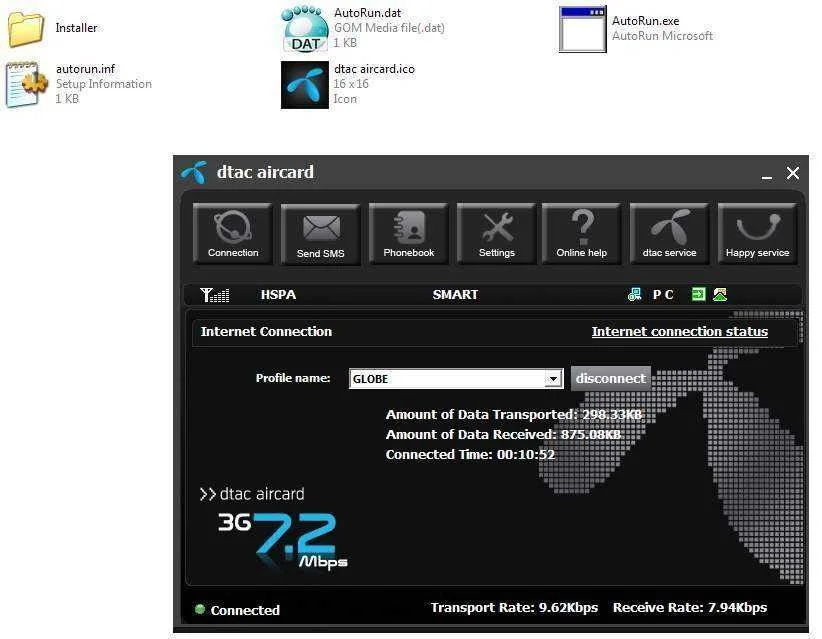Click Amount of Data Received value
822x639 pixels.
tap(591, 435)
